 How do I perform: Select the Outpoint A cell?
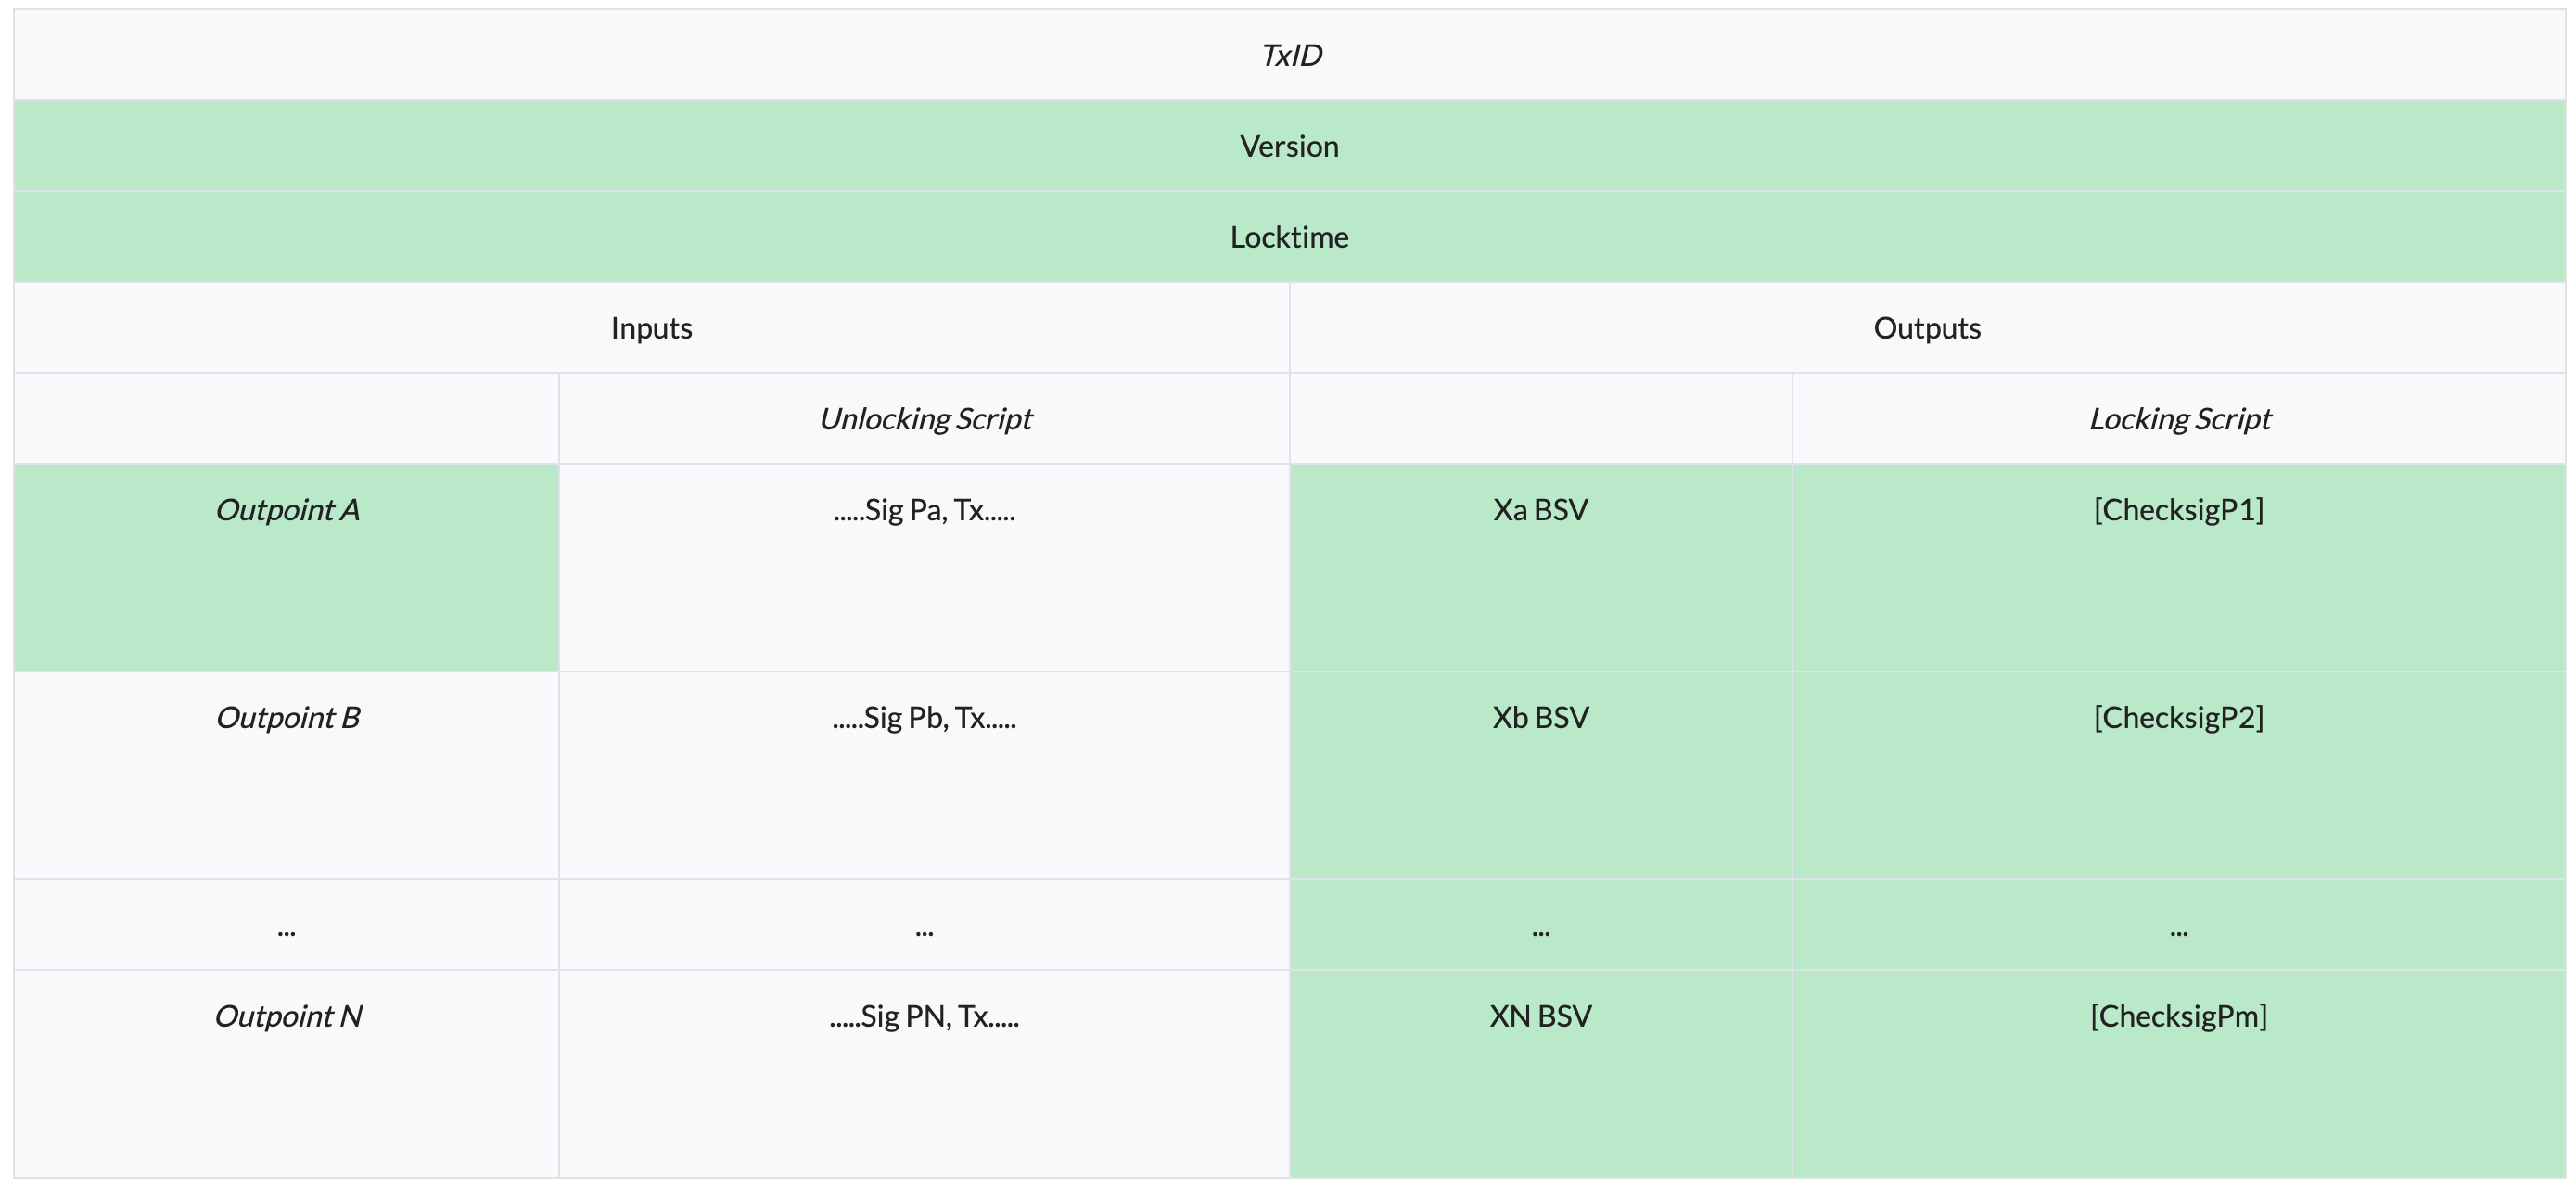click(x=287, y=510)
